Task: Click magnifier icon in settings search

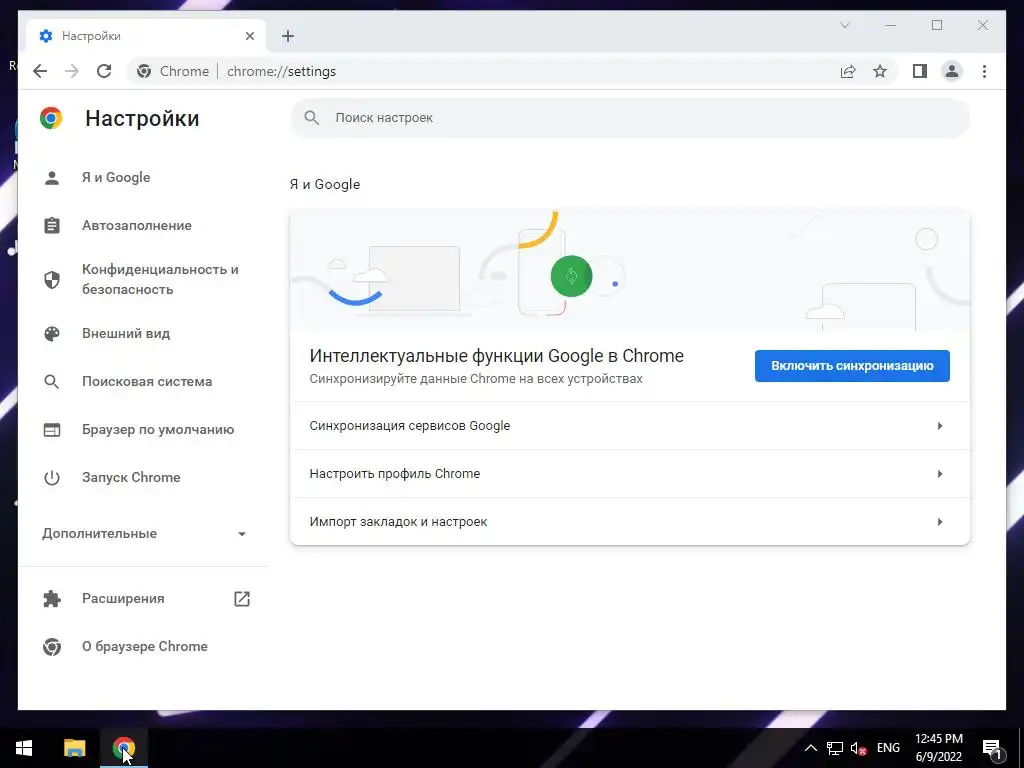Action: [x=312, y=118]
